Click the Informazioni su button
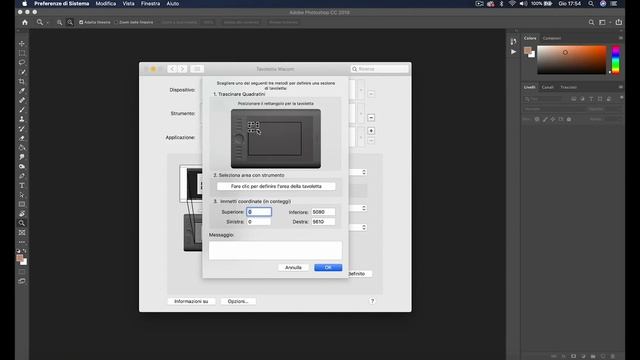The width and height of the screenshot is (640, 360). tap(191, 301)
